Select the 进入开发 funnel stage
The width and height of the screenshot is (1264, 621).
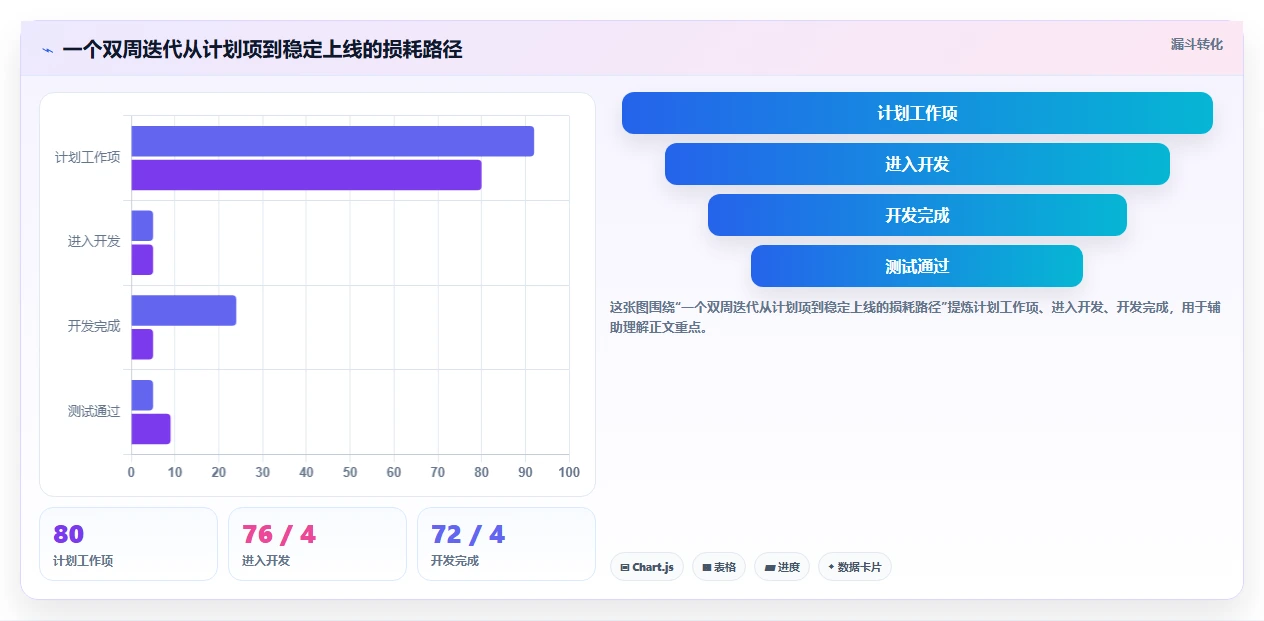tap(917, 164)
